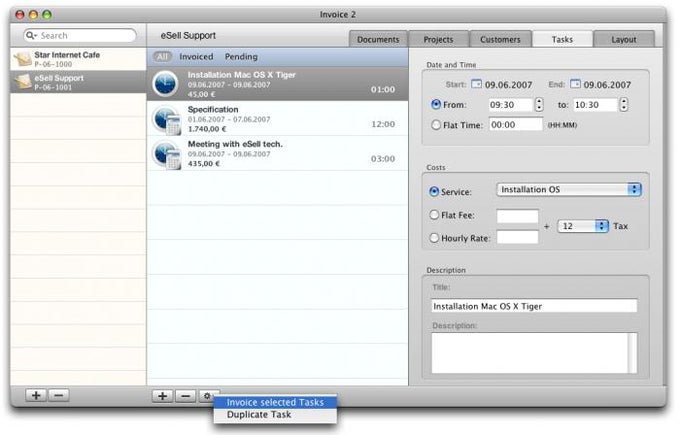This screenshot has height=435, width=680.
Task: Click the eSell Support project folder icon
Action: point(22,82)
